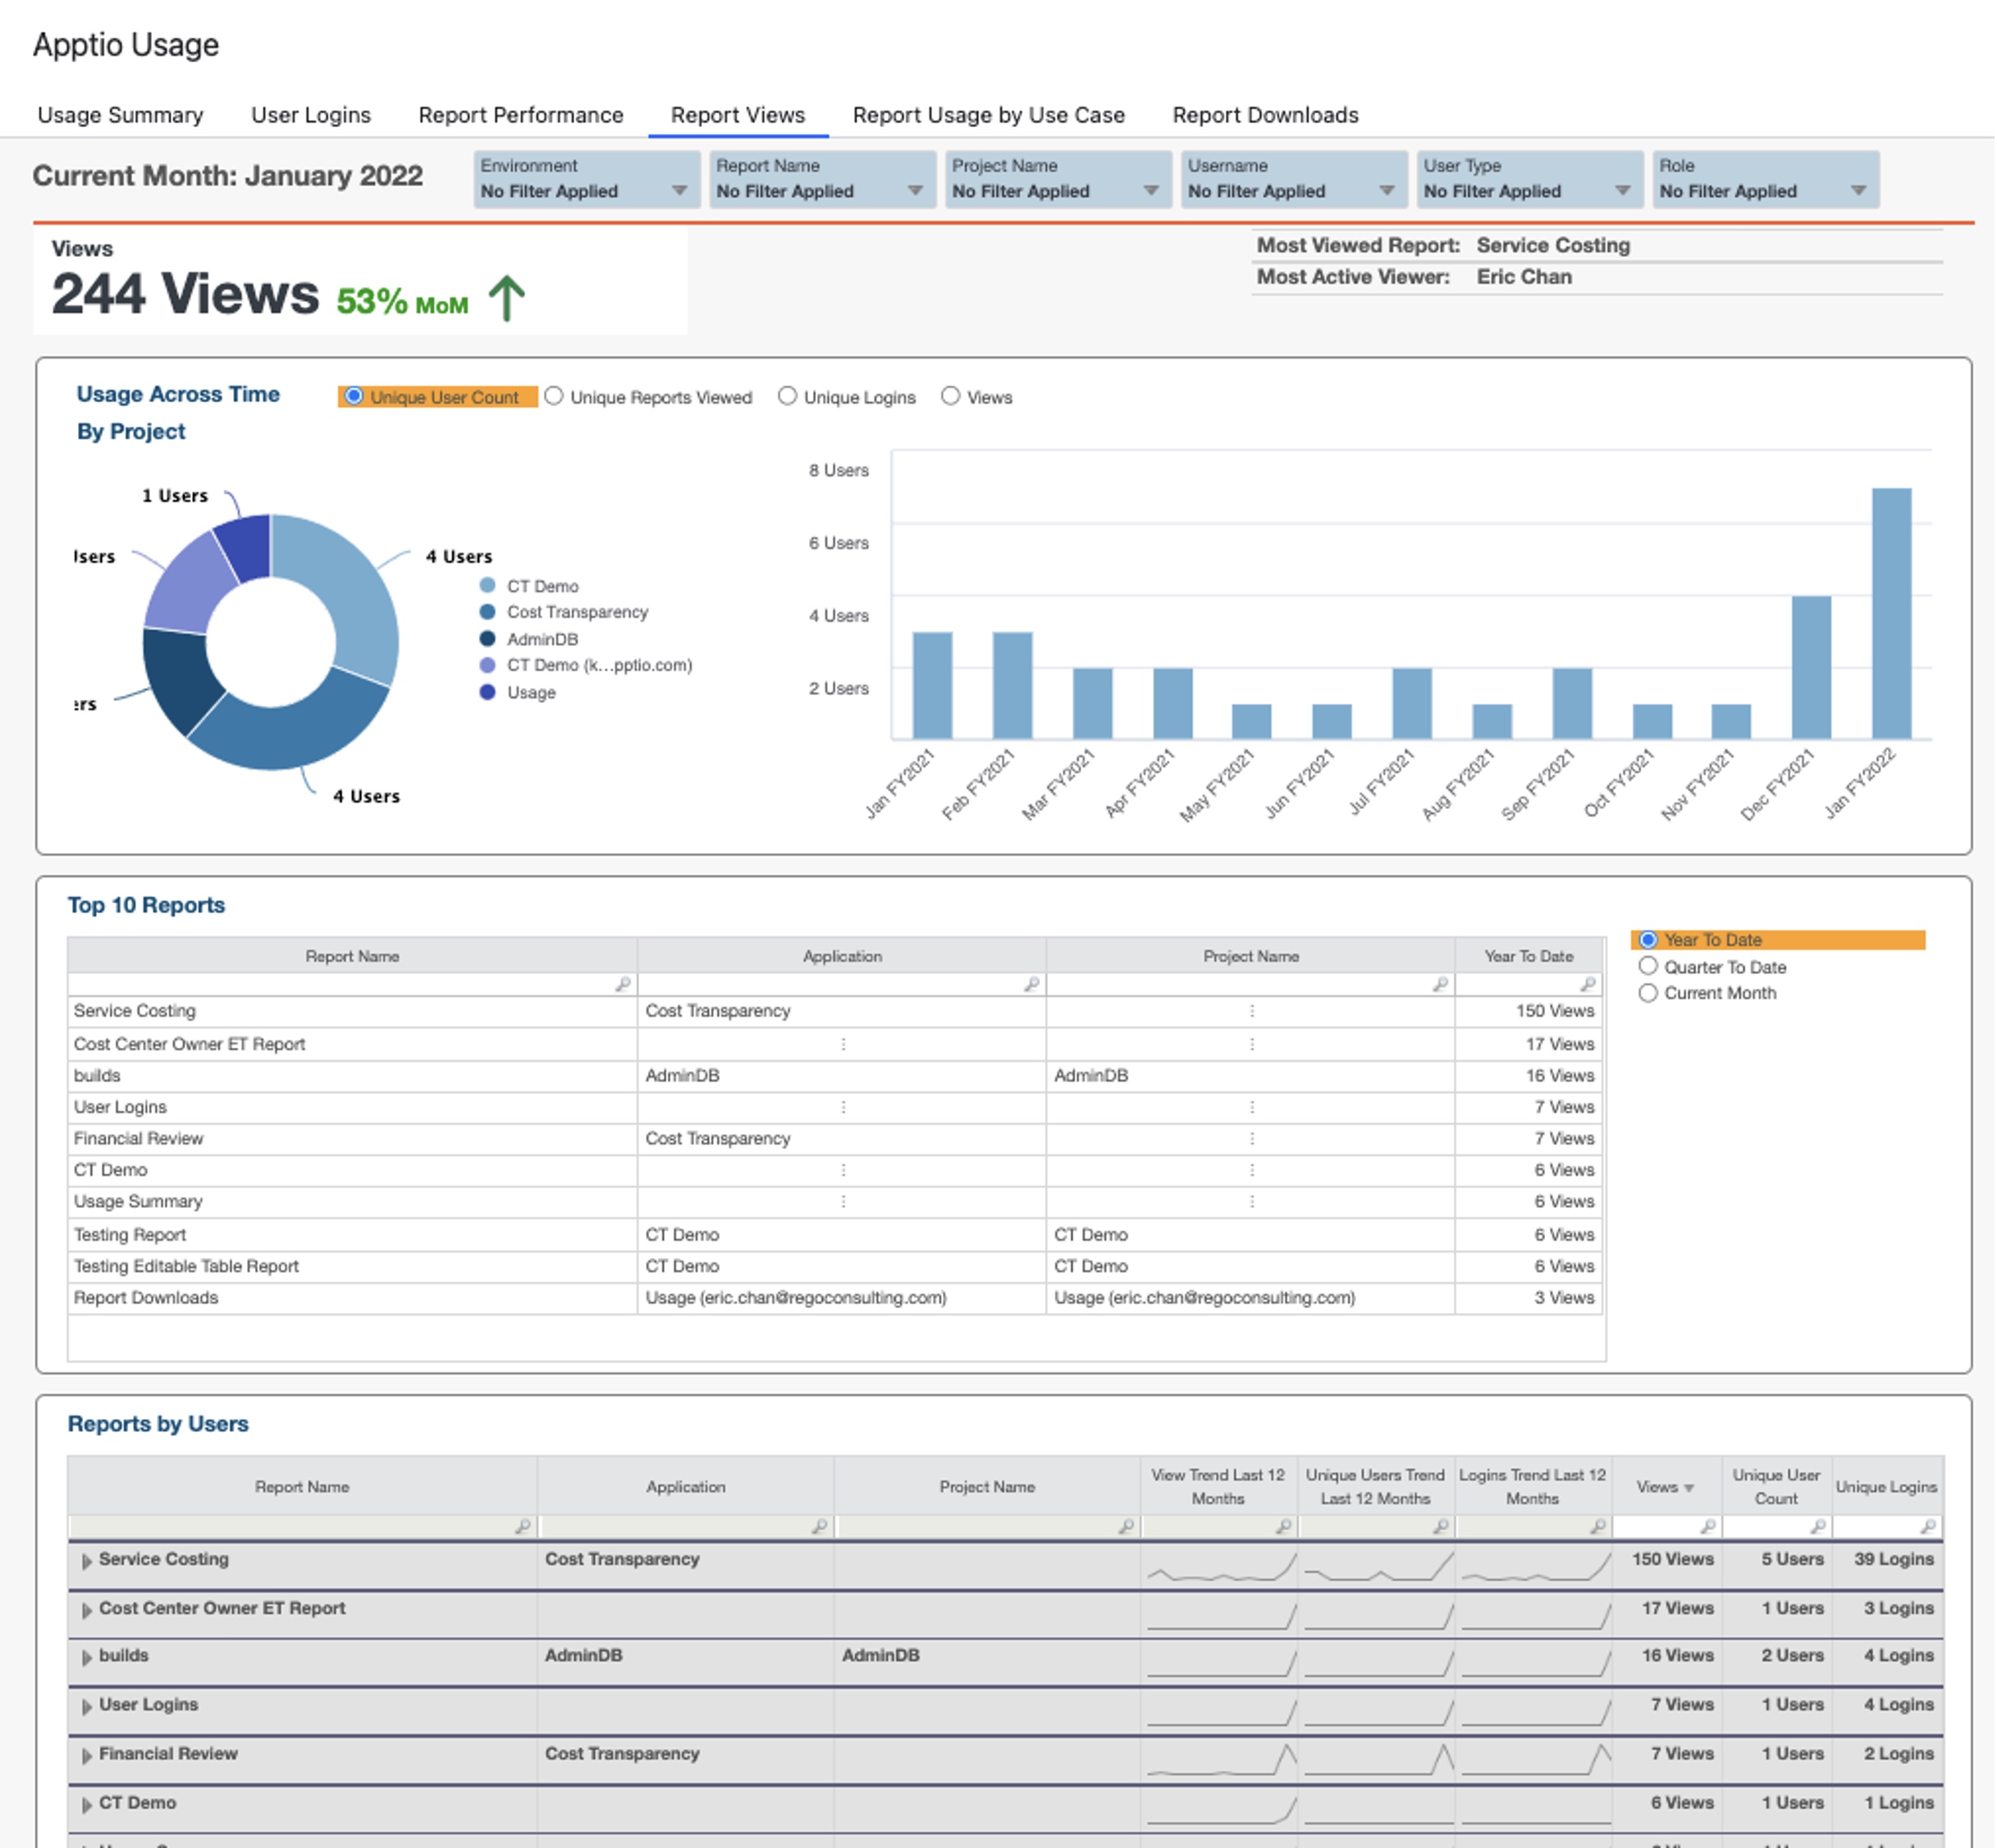The height and width of the screenshot is (1848, 1997).
Task: Click the CT Demo legend color dot
Action: point(487,585)
